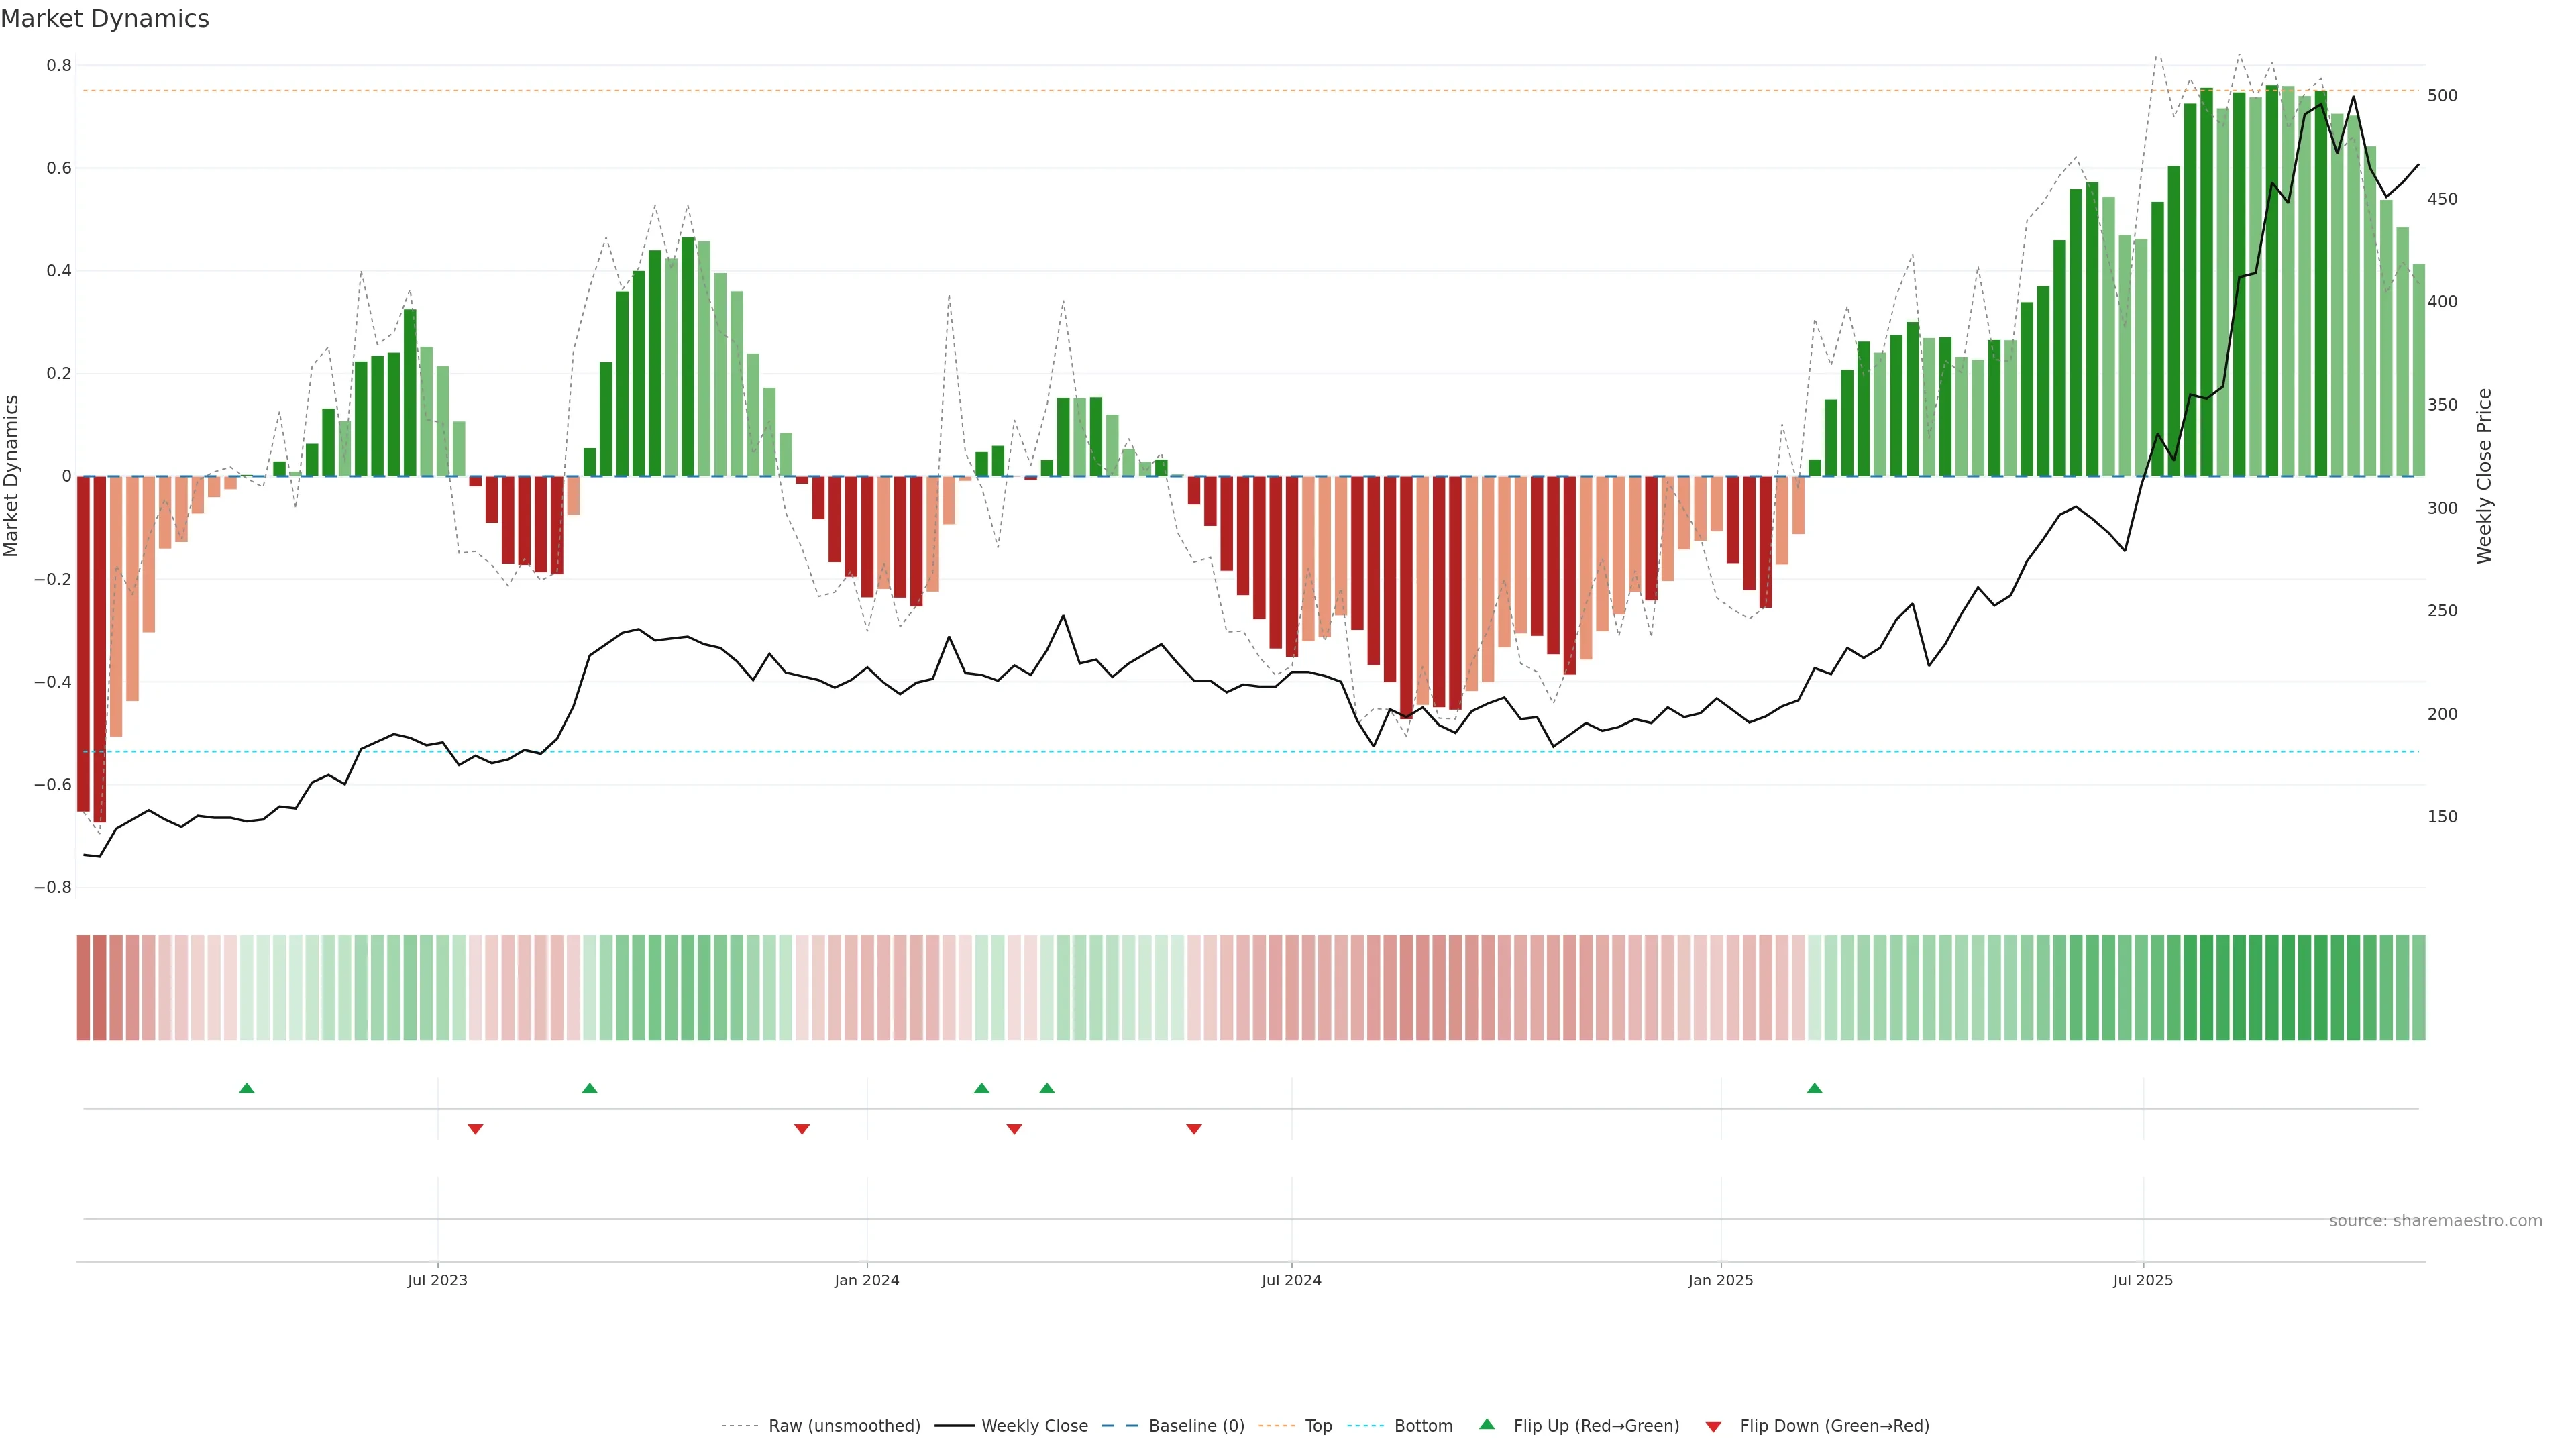Click green triangle icon in legend for Flip Up
2576x1449 pixels.
pyautogui.click(x=1487, y=1424)
